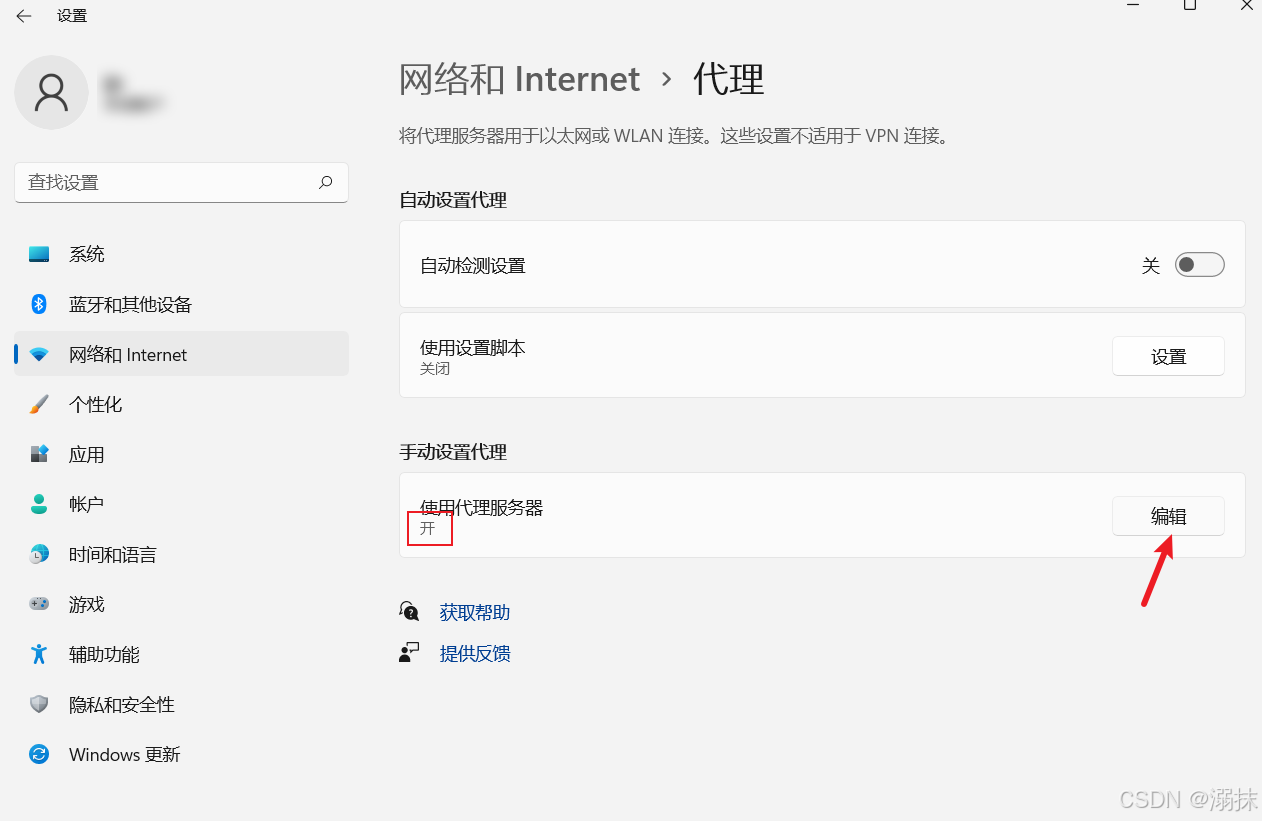Select the 应用 sidebar icon

38,454
